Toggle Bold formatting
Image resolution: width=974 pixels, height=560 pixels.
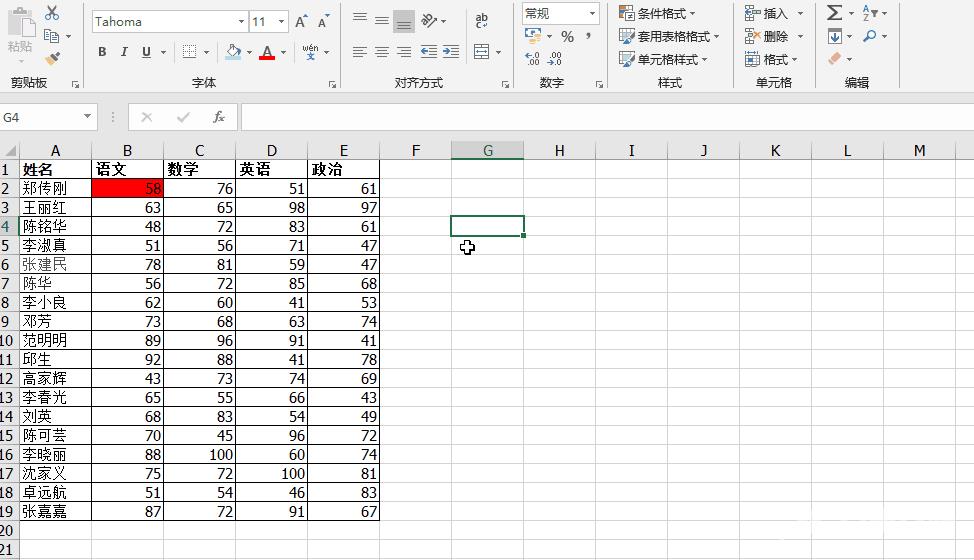[102, 52]
